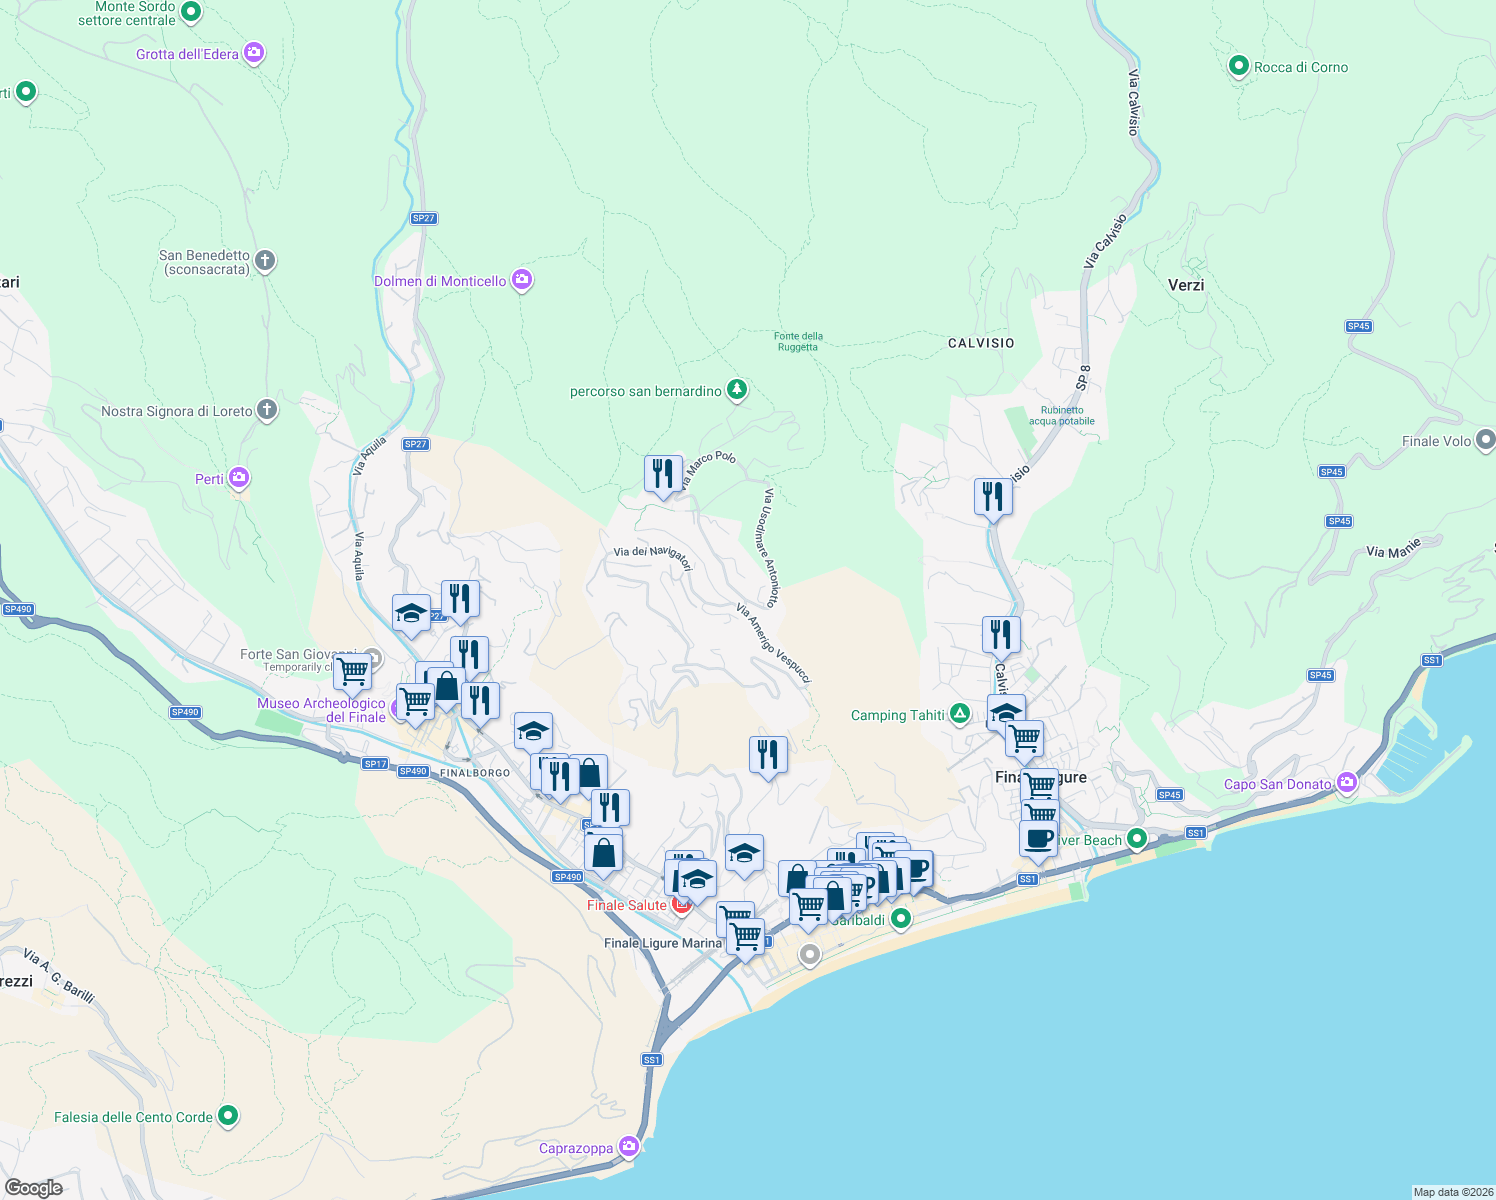Click the green Garibaldi marker near the beach

pyautogui.click(x=899, y=918)
